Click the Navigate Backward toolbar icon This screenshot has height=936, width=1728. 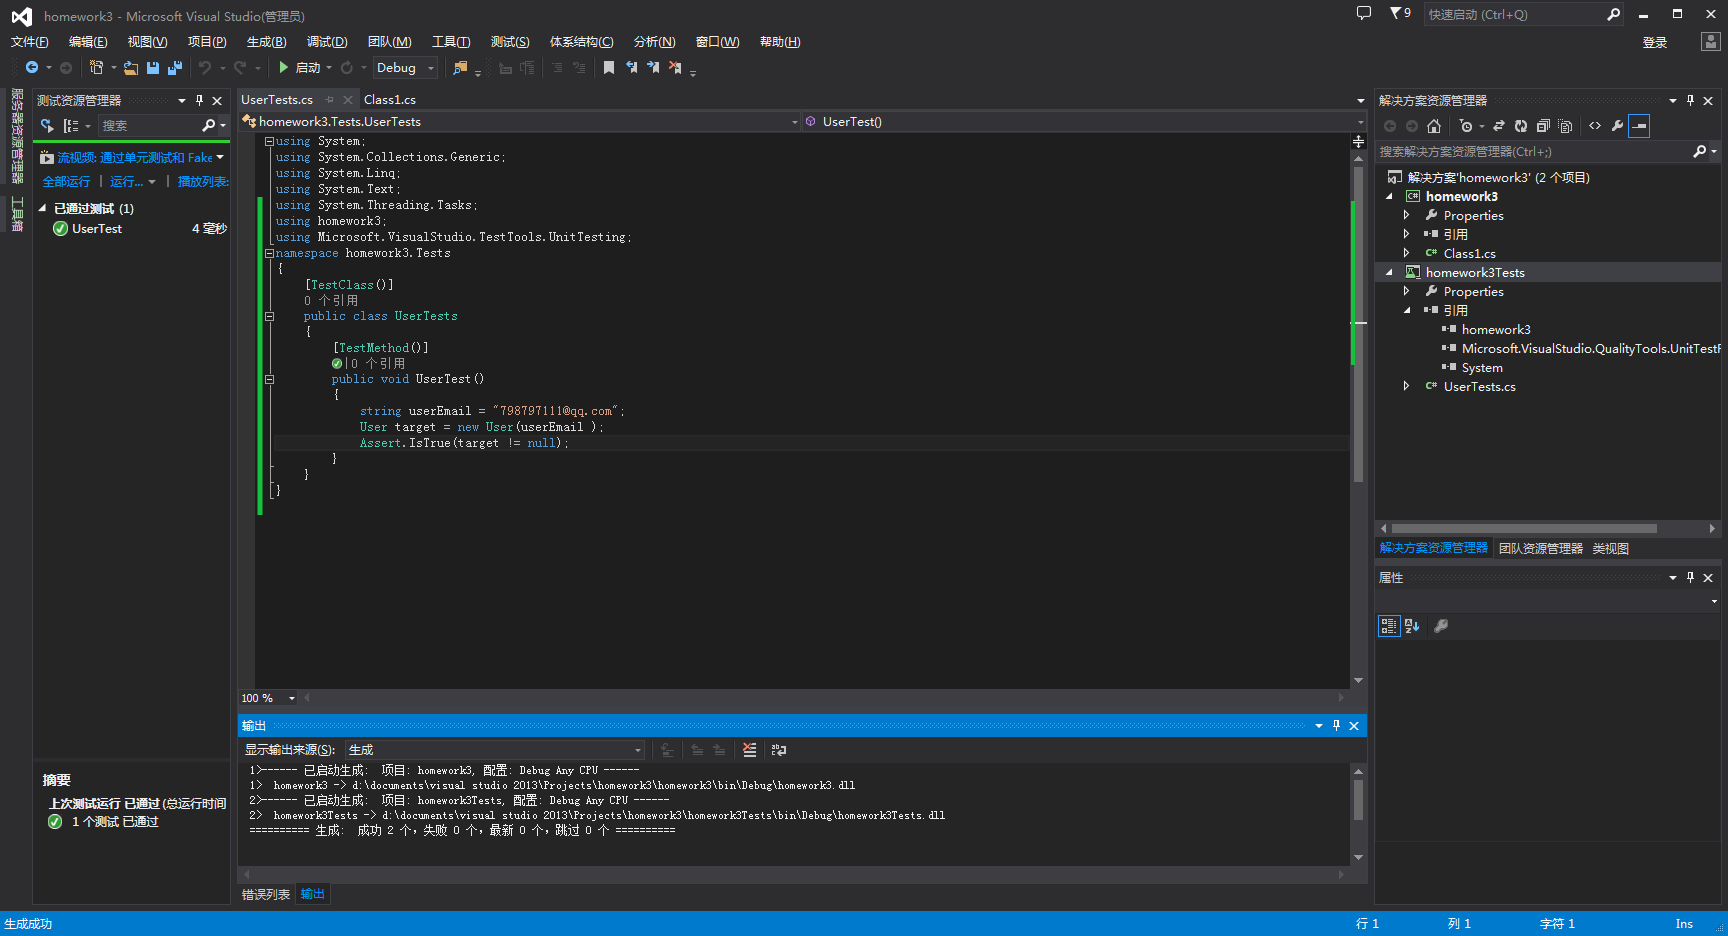(x=32, y=68)
